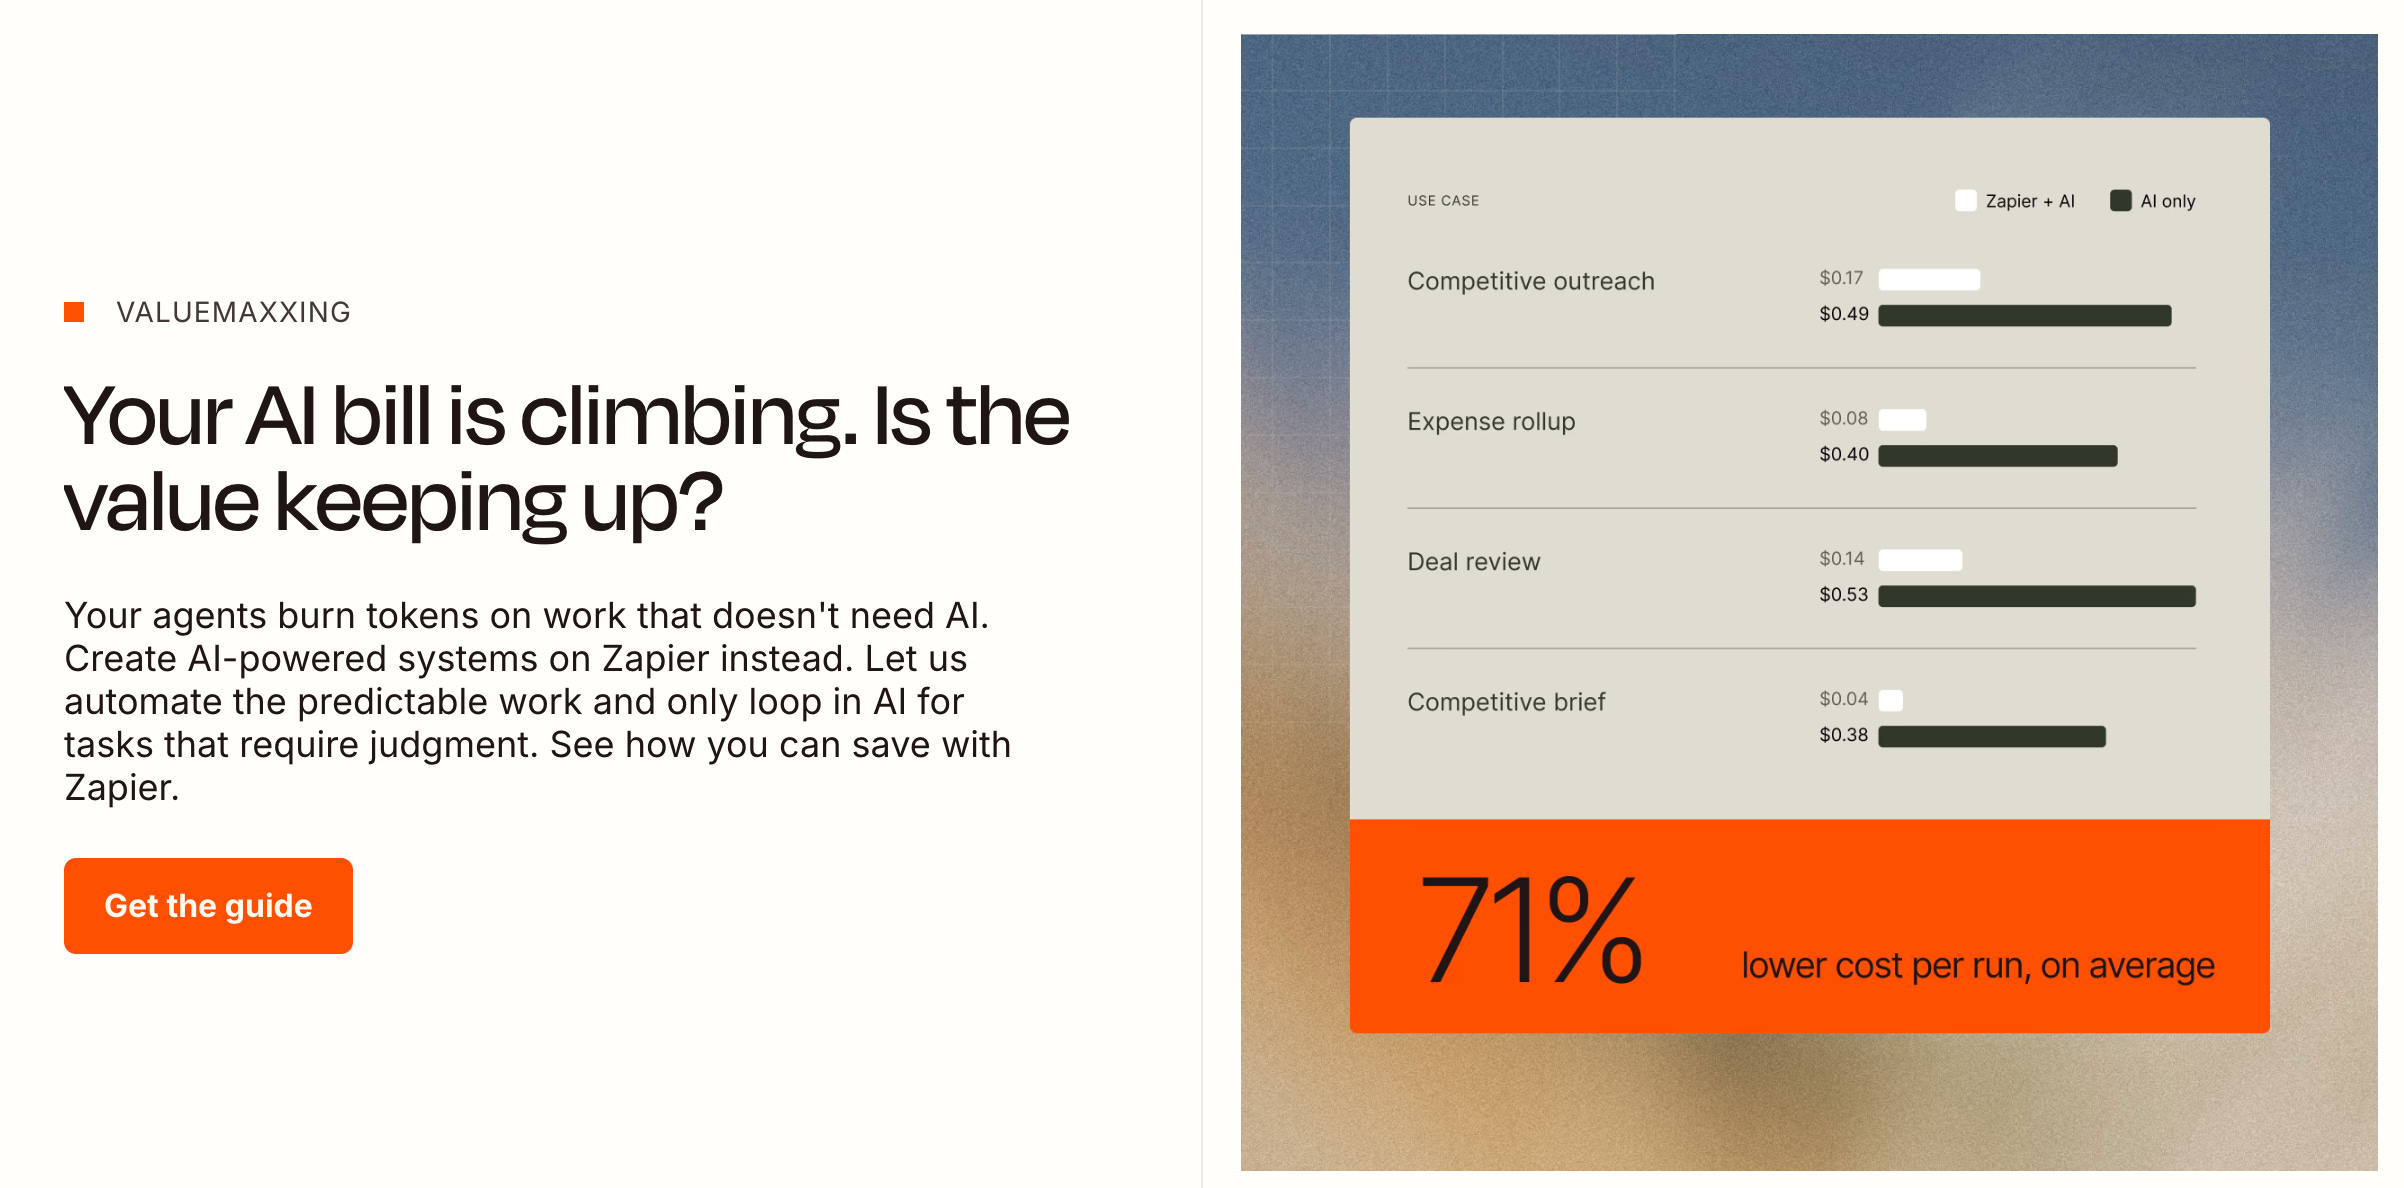
Task: Click the VALUEMAXXING heading label
Action: click(x=233, y=312)
